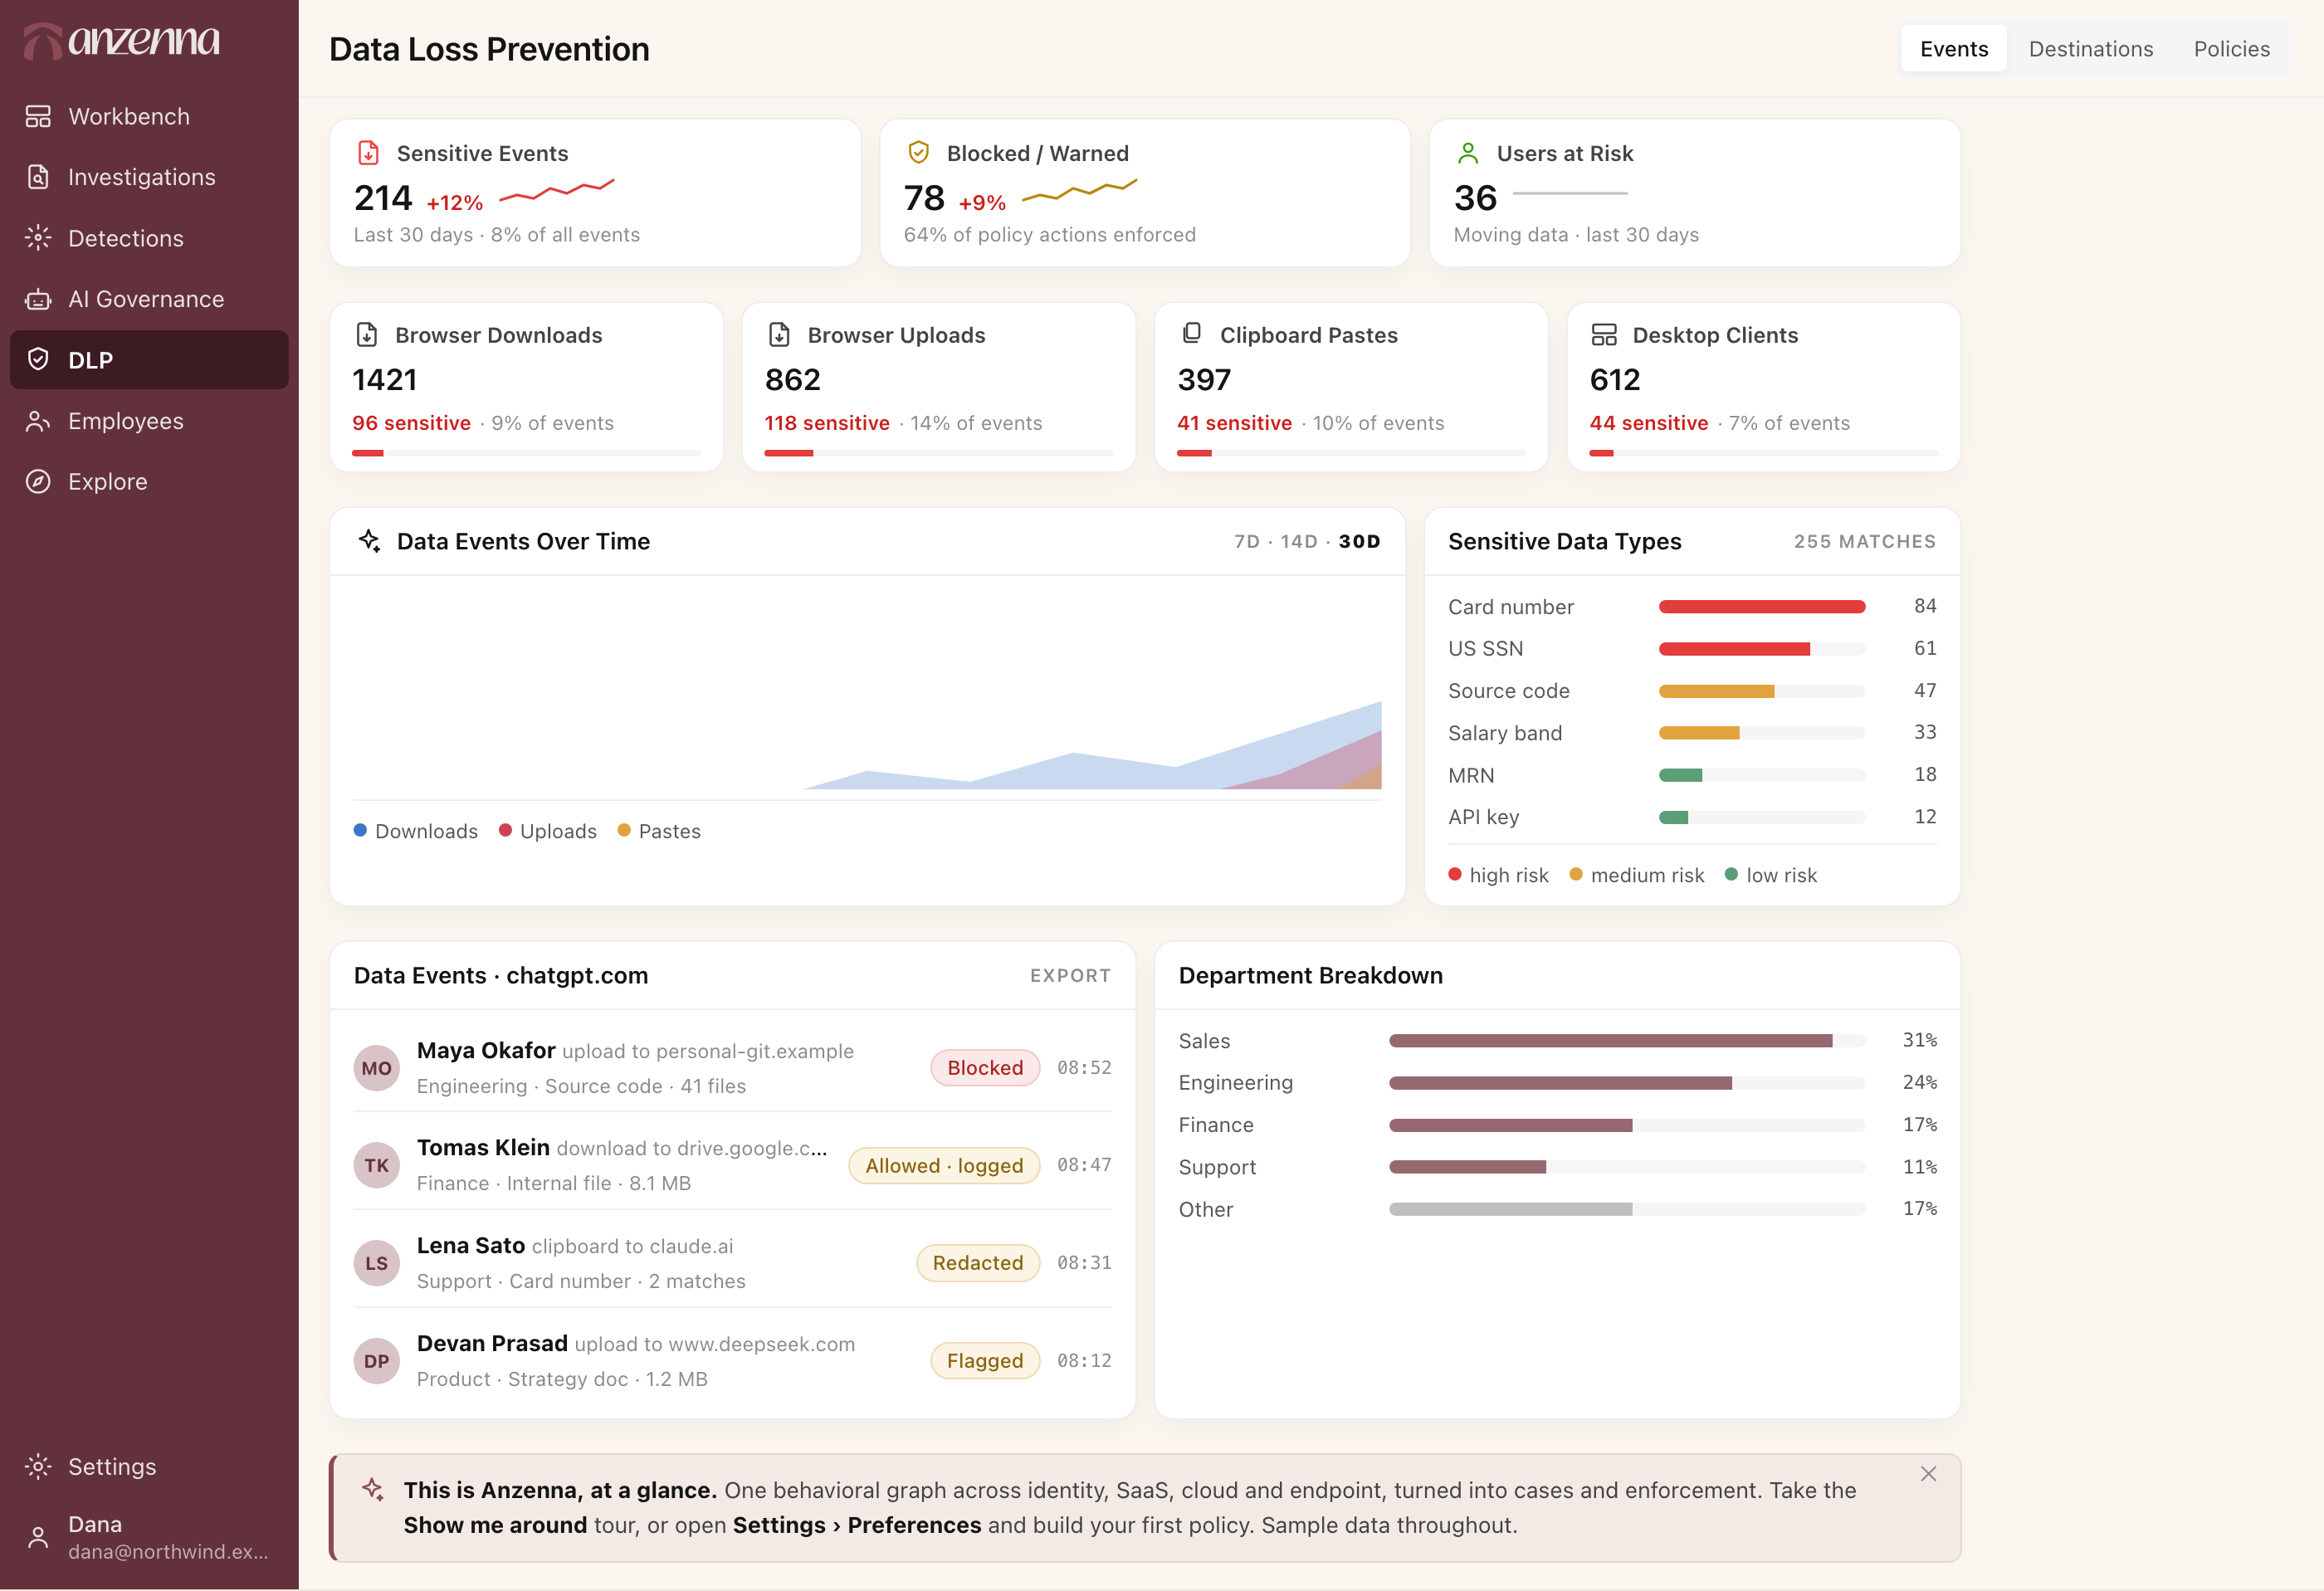Click the sparkle icon beside Data Events Over Time
Screen dimensions: 2324x1591
pos(369,541)
